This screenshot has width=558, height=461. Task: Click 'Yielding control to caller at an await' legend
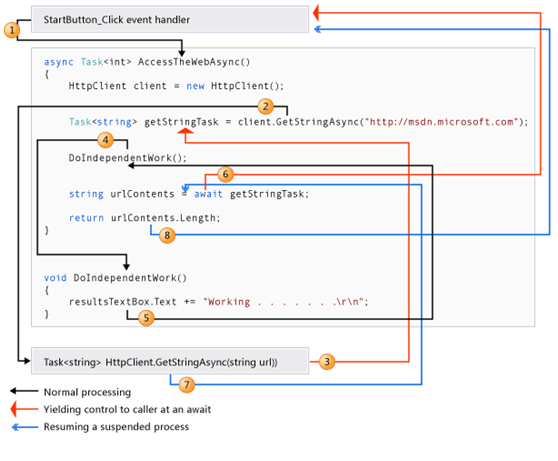point(127,409)
